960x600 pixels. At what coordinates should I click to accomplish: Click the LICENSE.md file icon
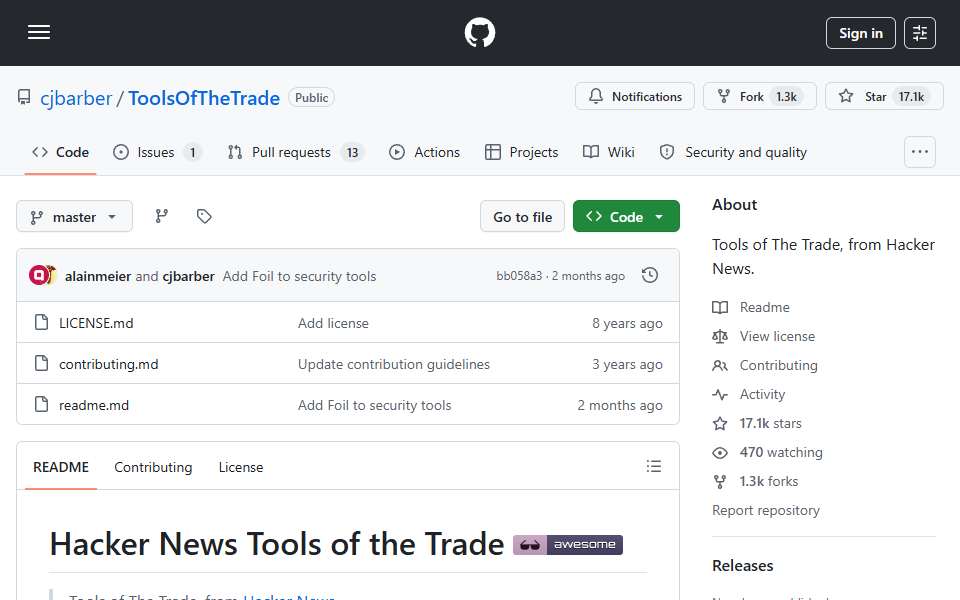tap(41, 322)
